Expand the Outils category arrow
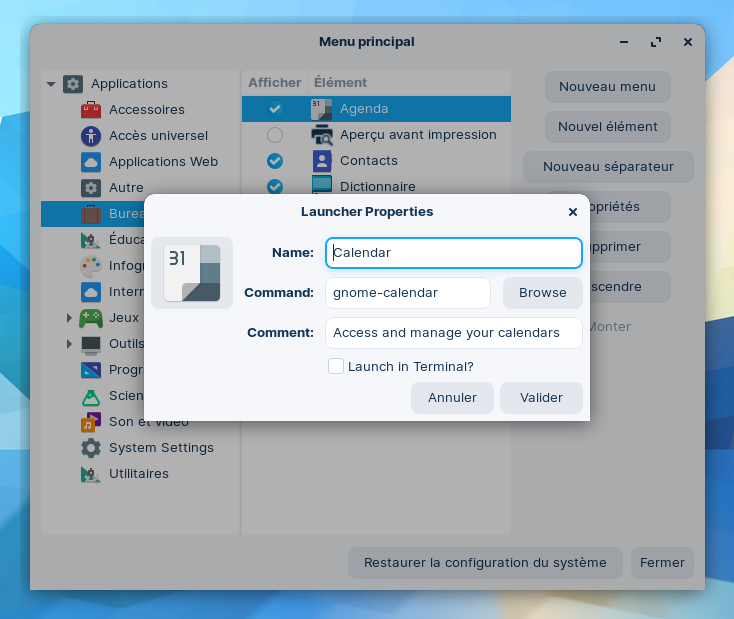Screen dimensions: 734x619 coord(69,344)
